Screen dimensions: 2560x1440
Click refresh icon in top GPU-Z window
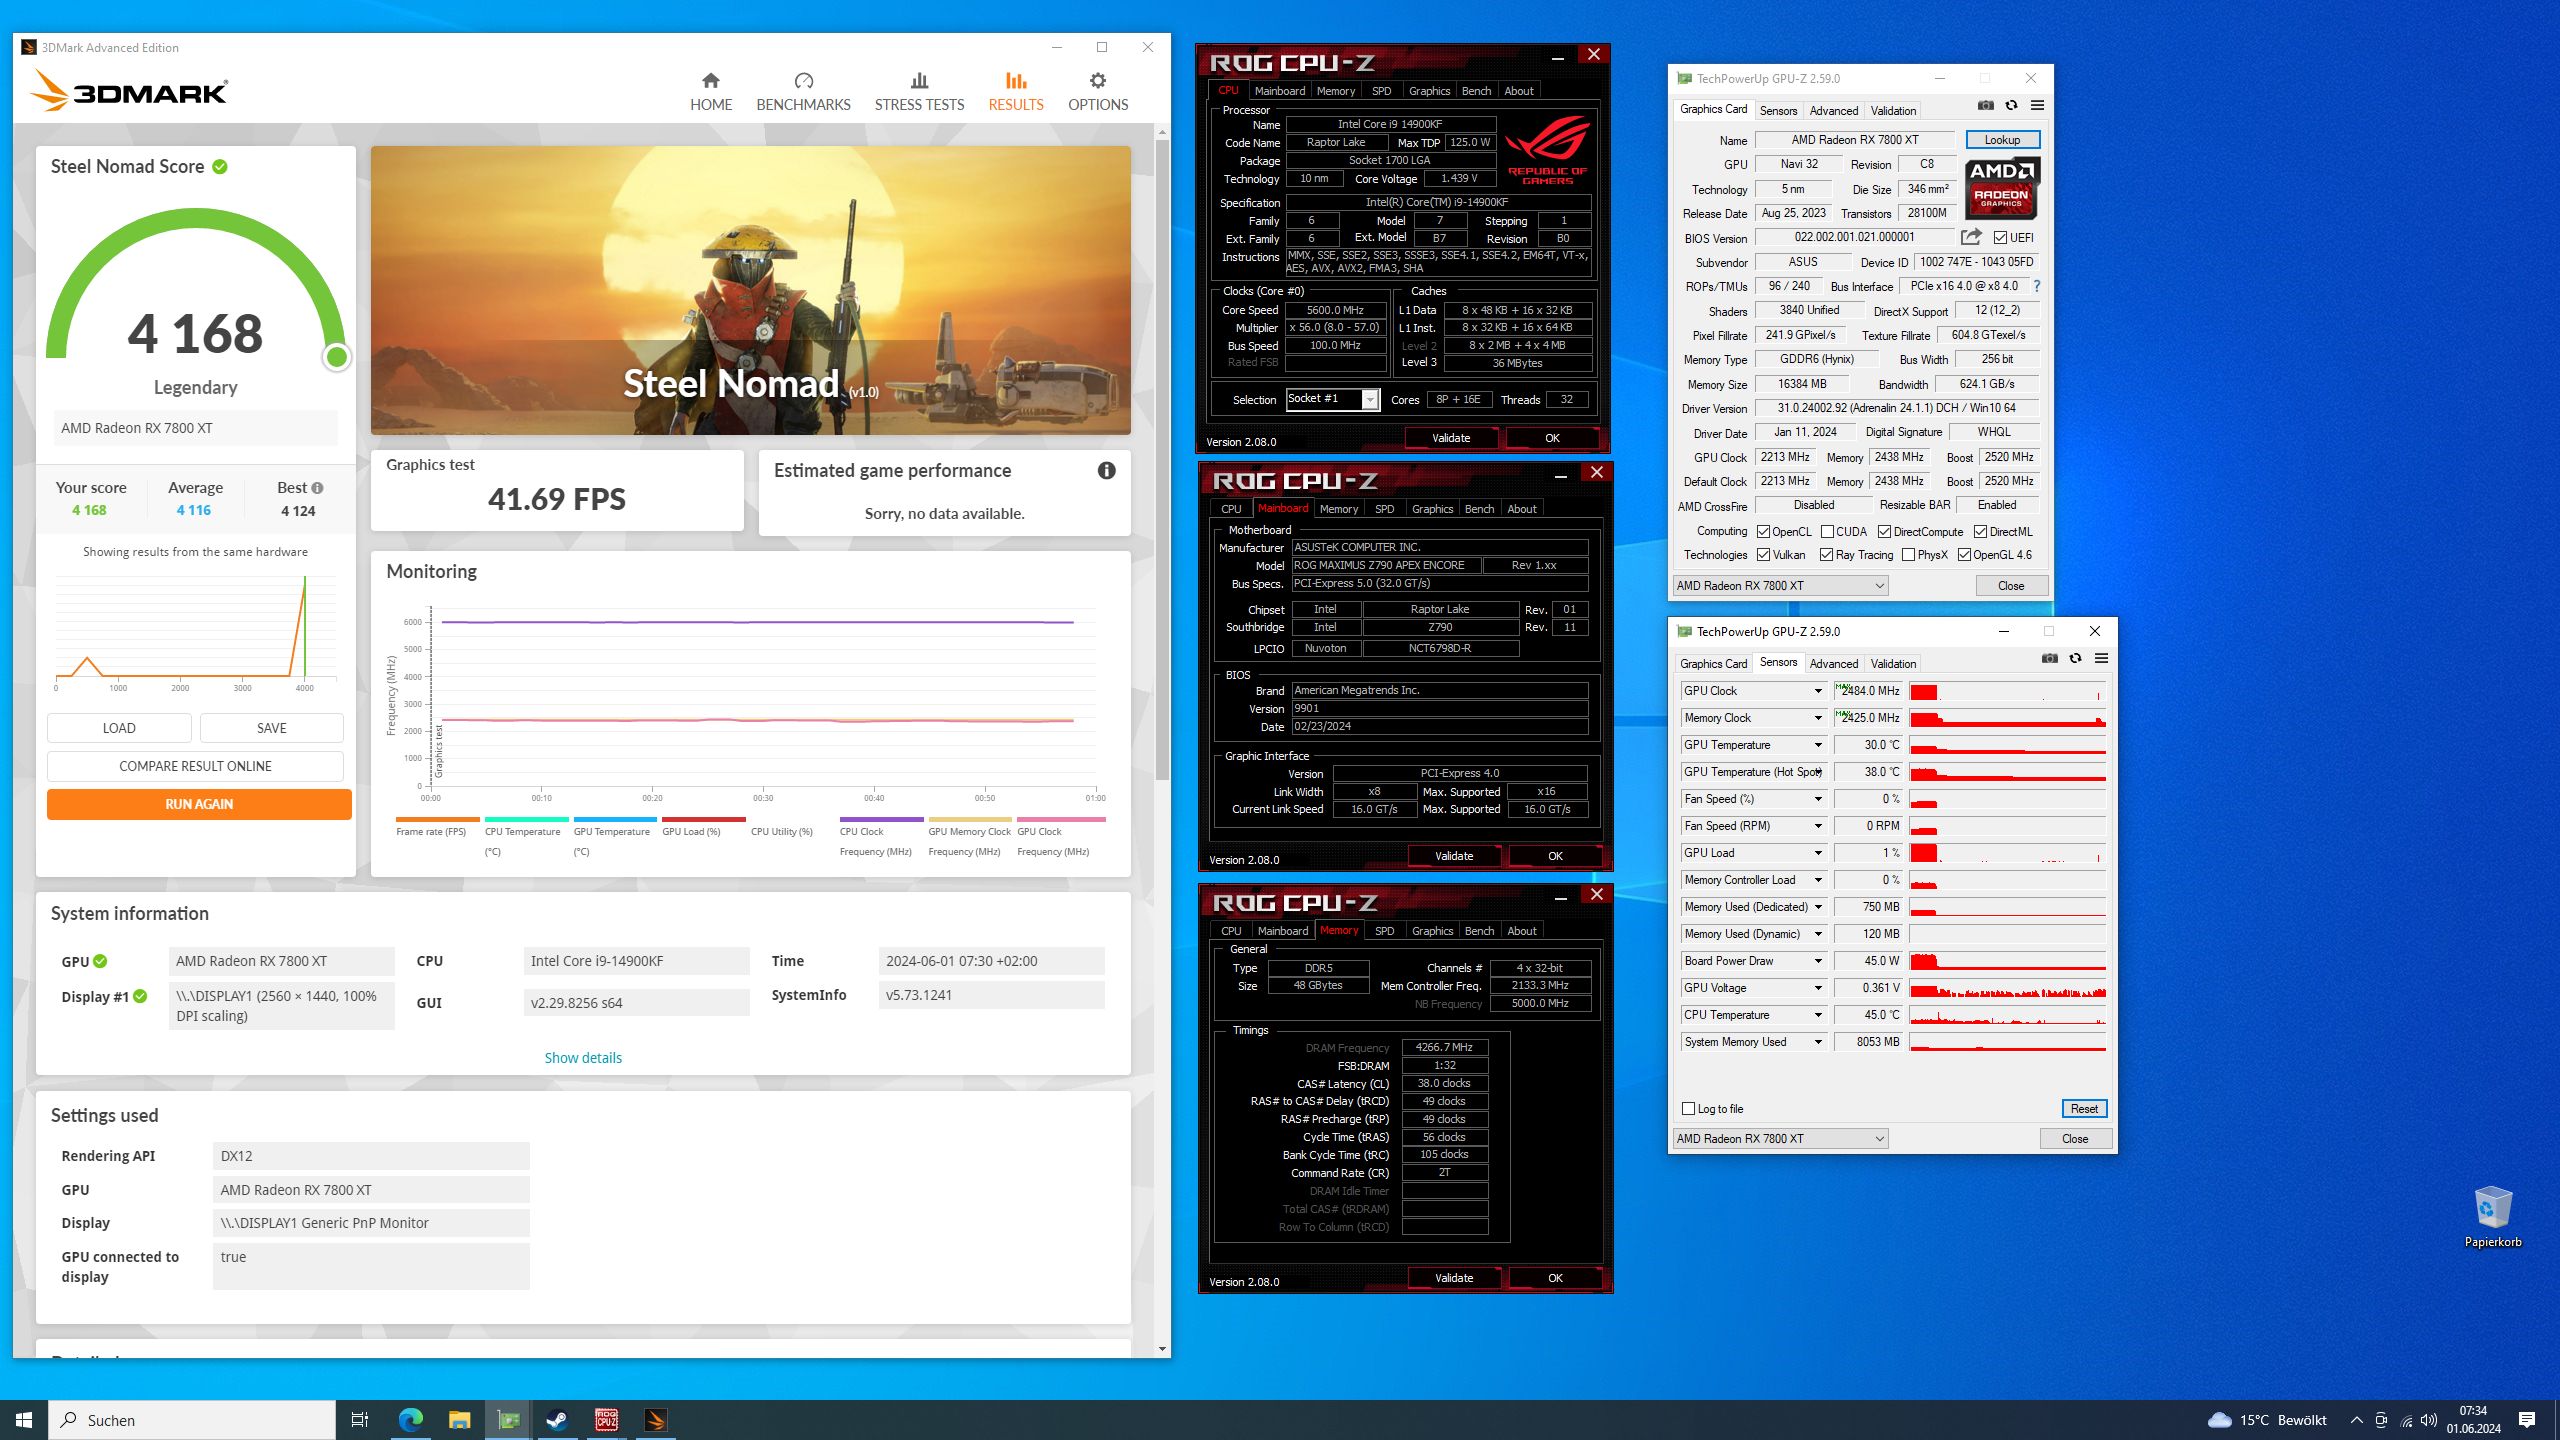coord(2012,106)
